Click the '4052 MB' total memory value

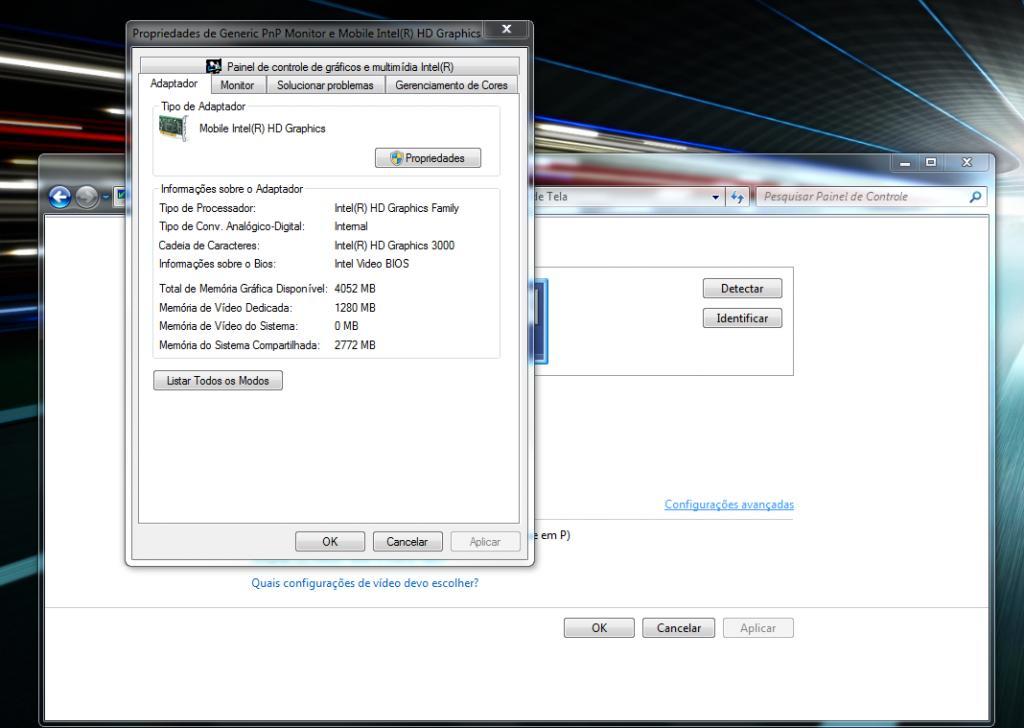click(355, 289)
